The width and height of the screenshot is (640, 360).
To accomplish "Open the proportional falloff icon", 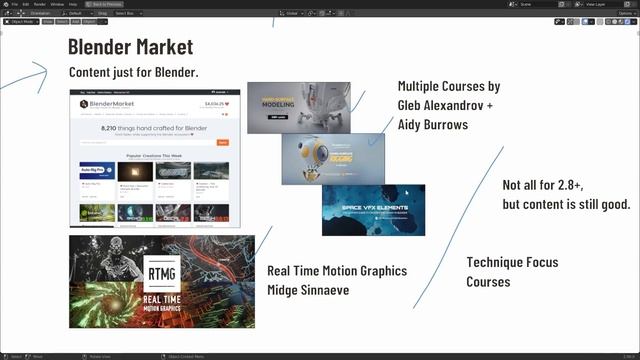I will [348, 13].
